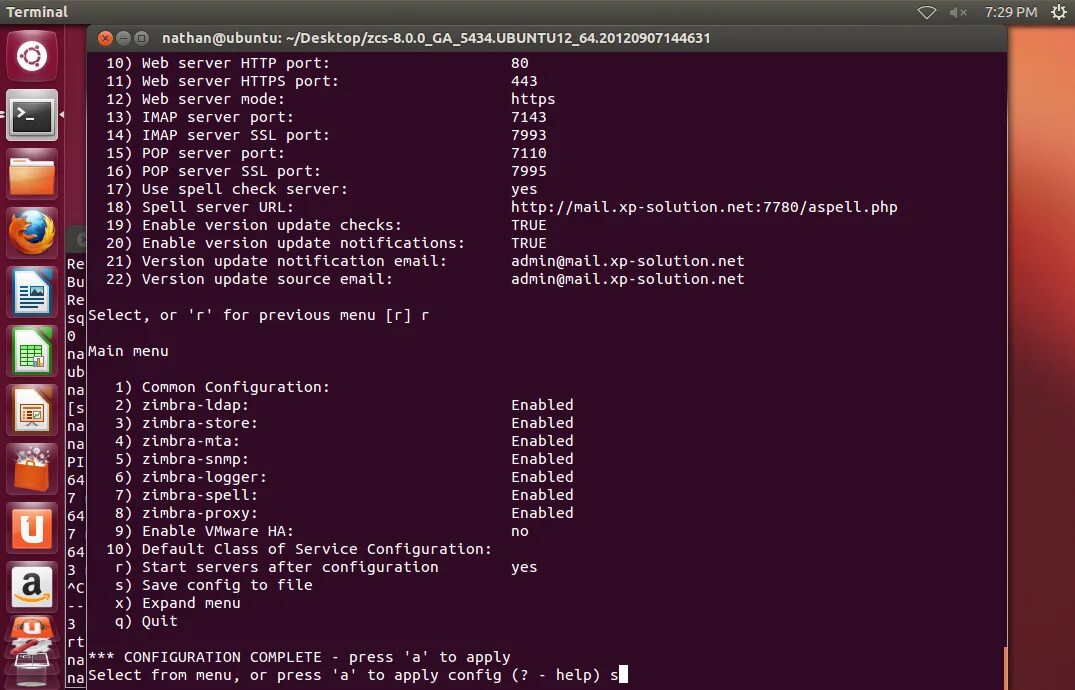Click 'Version update source email' address
The width and height of the screenshot is (1075, 690).
click(627, 279)
